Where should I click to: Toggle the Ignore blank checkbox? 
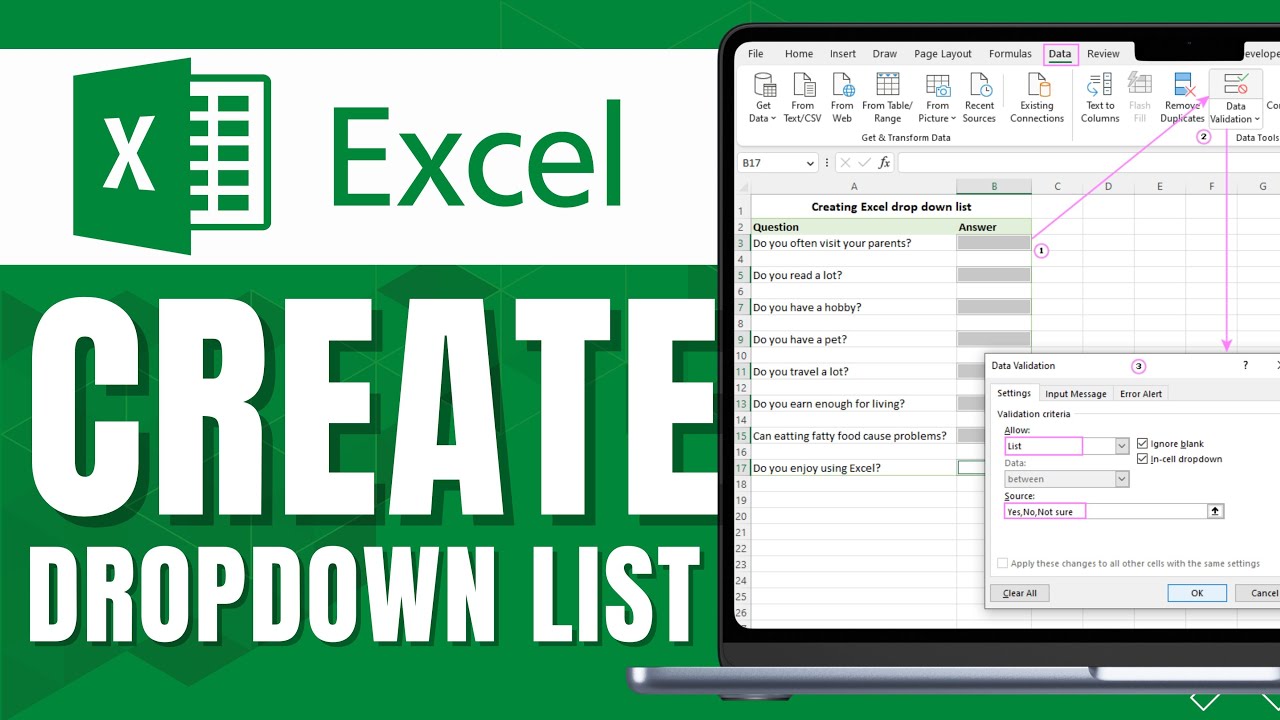(1143, 444)
